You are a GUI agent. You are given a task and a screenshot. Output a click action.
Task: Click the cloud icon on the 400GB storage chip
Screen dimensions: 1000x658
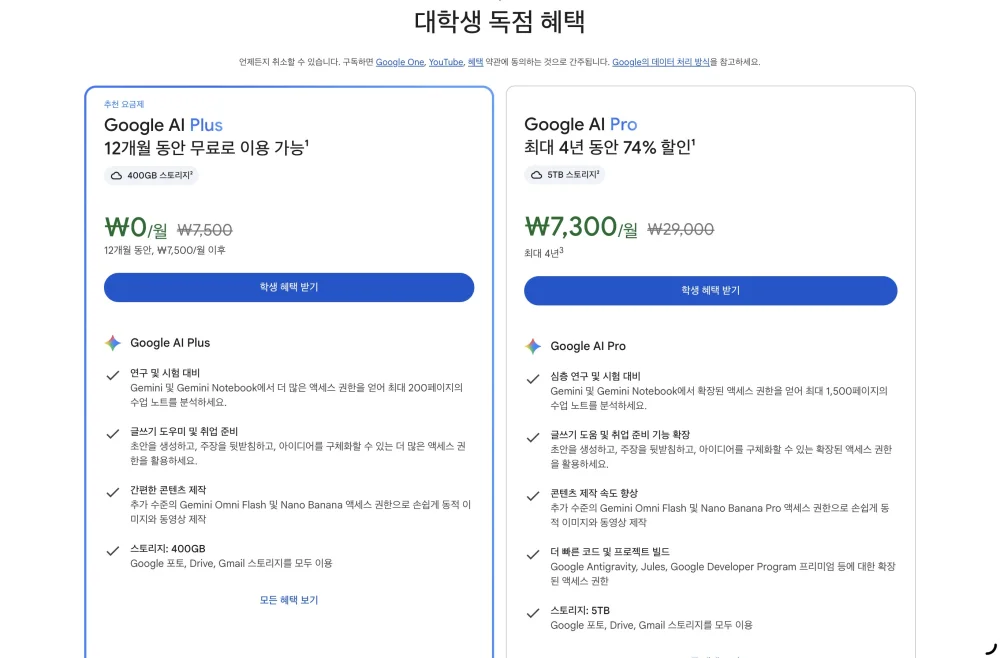click(116, 175)
